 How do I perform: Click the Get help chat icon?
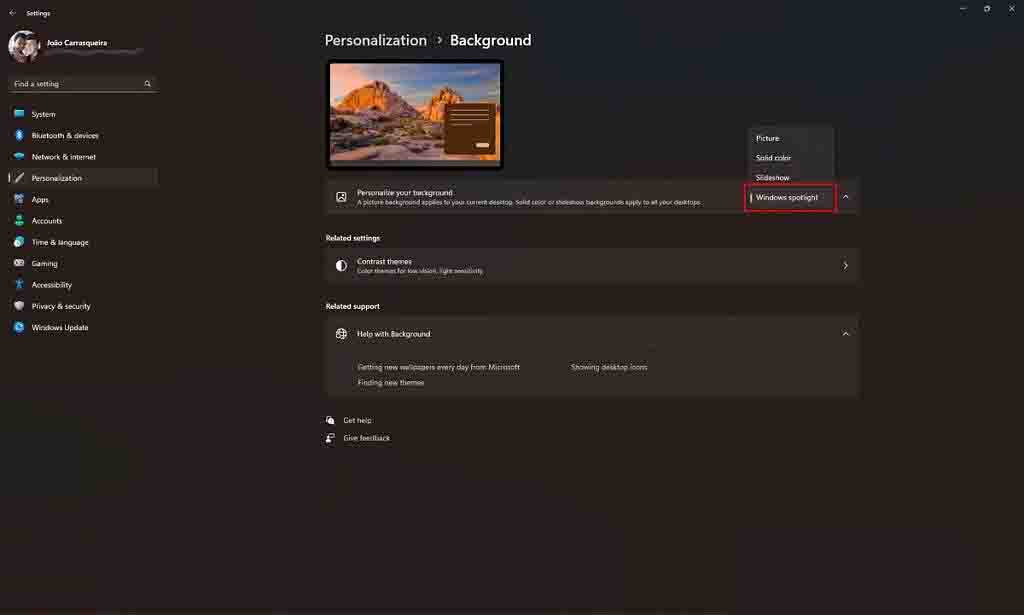[330, 420]
